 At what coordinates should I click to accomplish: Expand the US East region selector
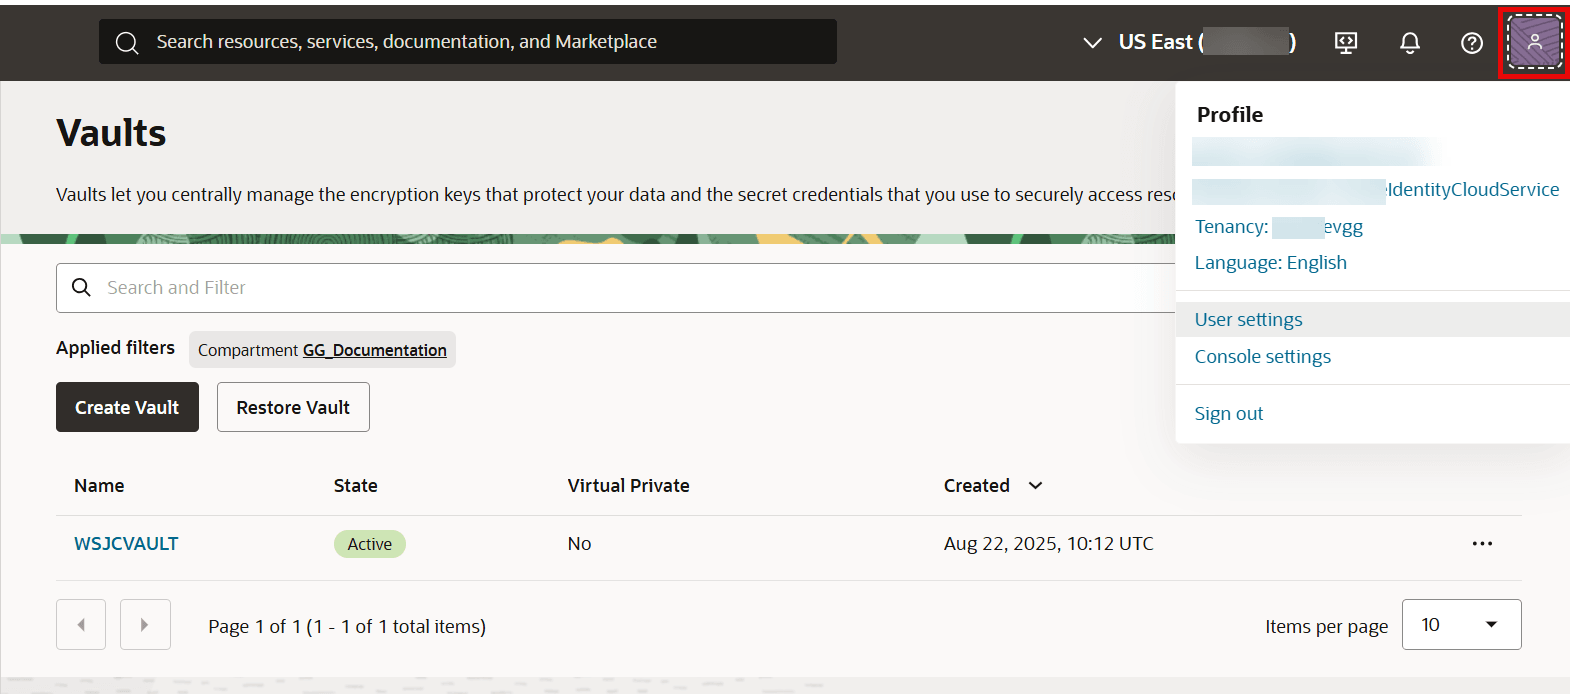pyautogui.click(x=1092, y=42)
